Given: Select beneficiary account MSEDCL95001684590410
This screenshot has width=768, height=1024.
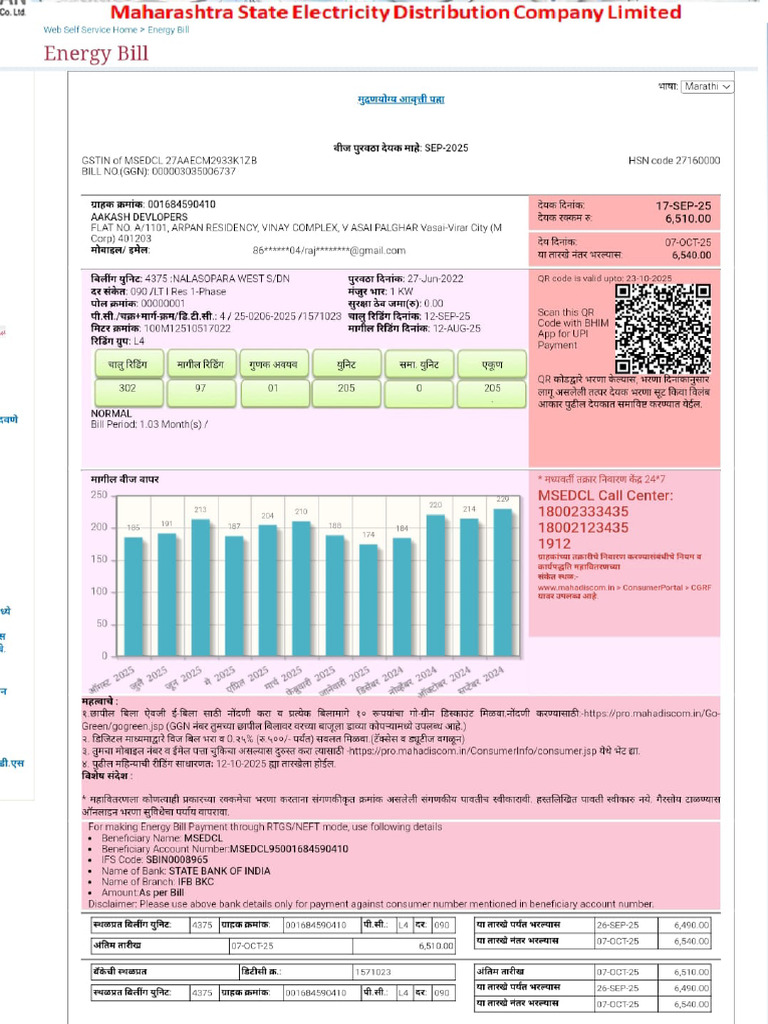Looking at the screenshot, I should [x=289, y=849].
